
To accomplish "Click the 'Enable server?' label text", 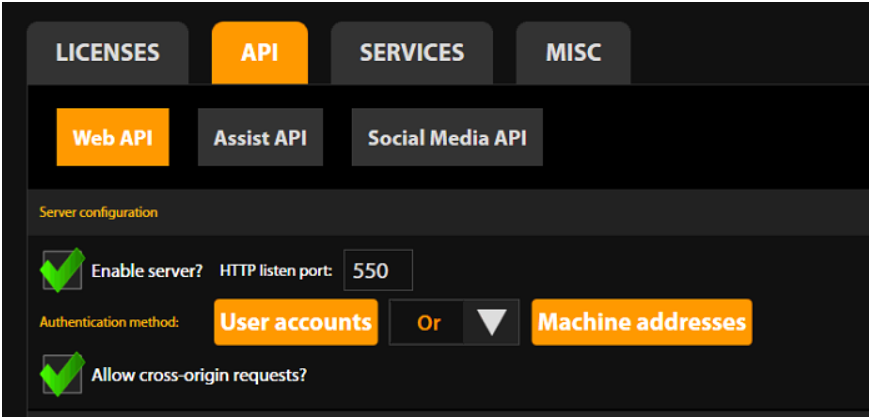I will (147, 271).
